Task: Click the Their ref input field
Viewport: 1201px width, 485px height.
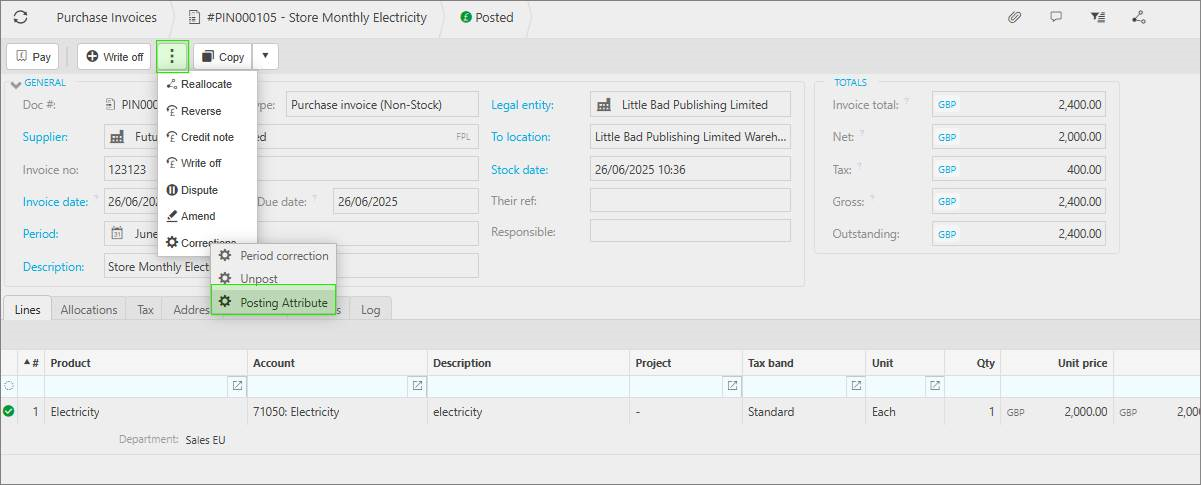Action: [690, 201]
